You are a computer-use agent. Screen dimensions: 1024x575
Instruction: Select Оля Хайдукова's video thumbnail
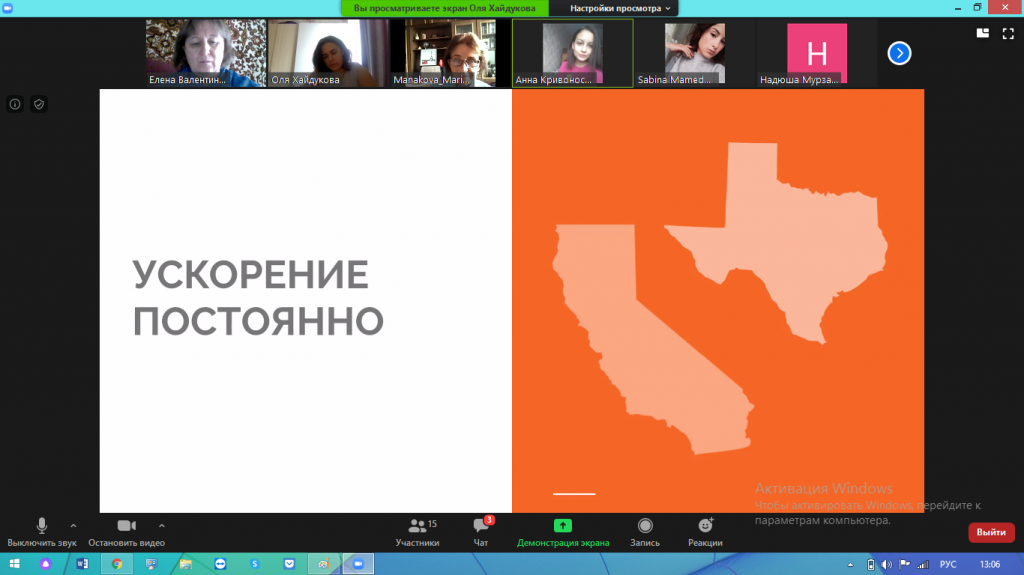pos(328,53)
